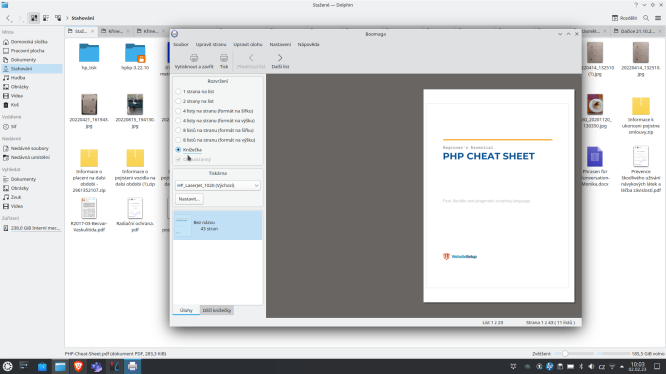Select 4 sheets per page portrait layout
This screenshot has height=374, width=666.
pyautogui.click(x=215, y=121)
